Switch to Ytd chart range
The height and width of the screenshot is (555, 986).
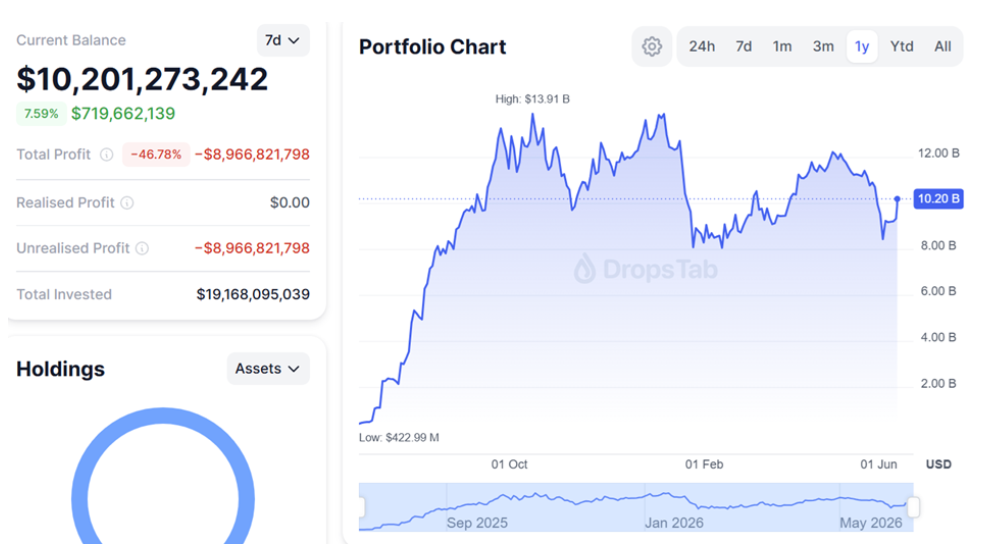(x=902, y=47)
